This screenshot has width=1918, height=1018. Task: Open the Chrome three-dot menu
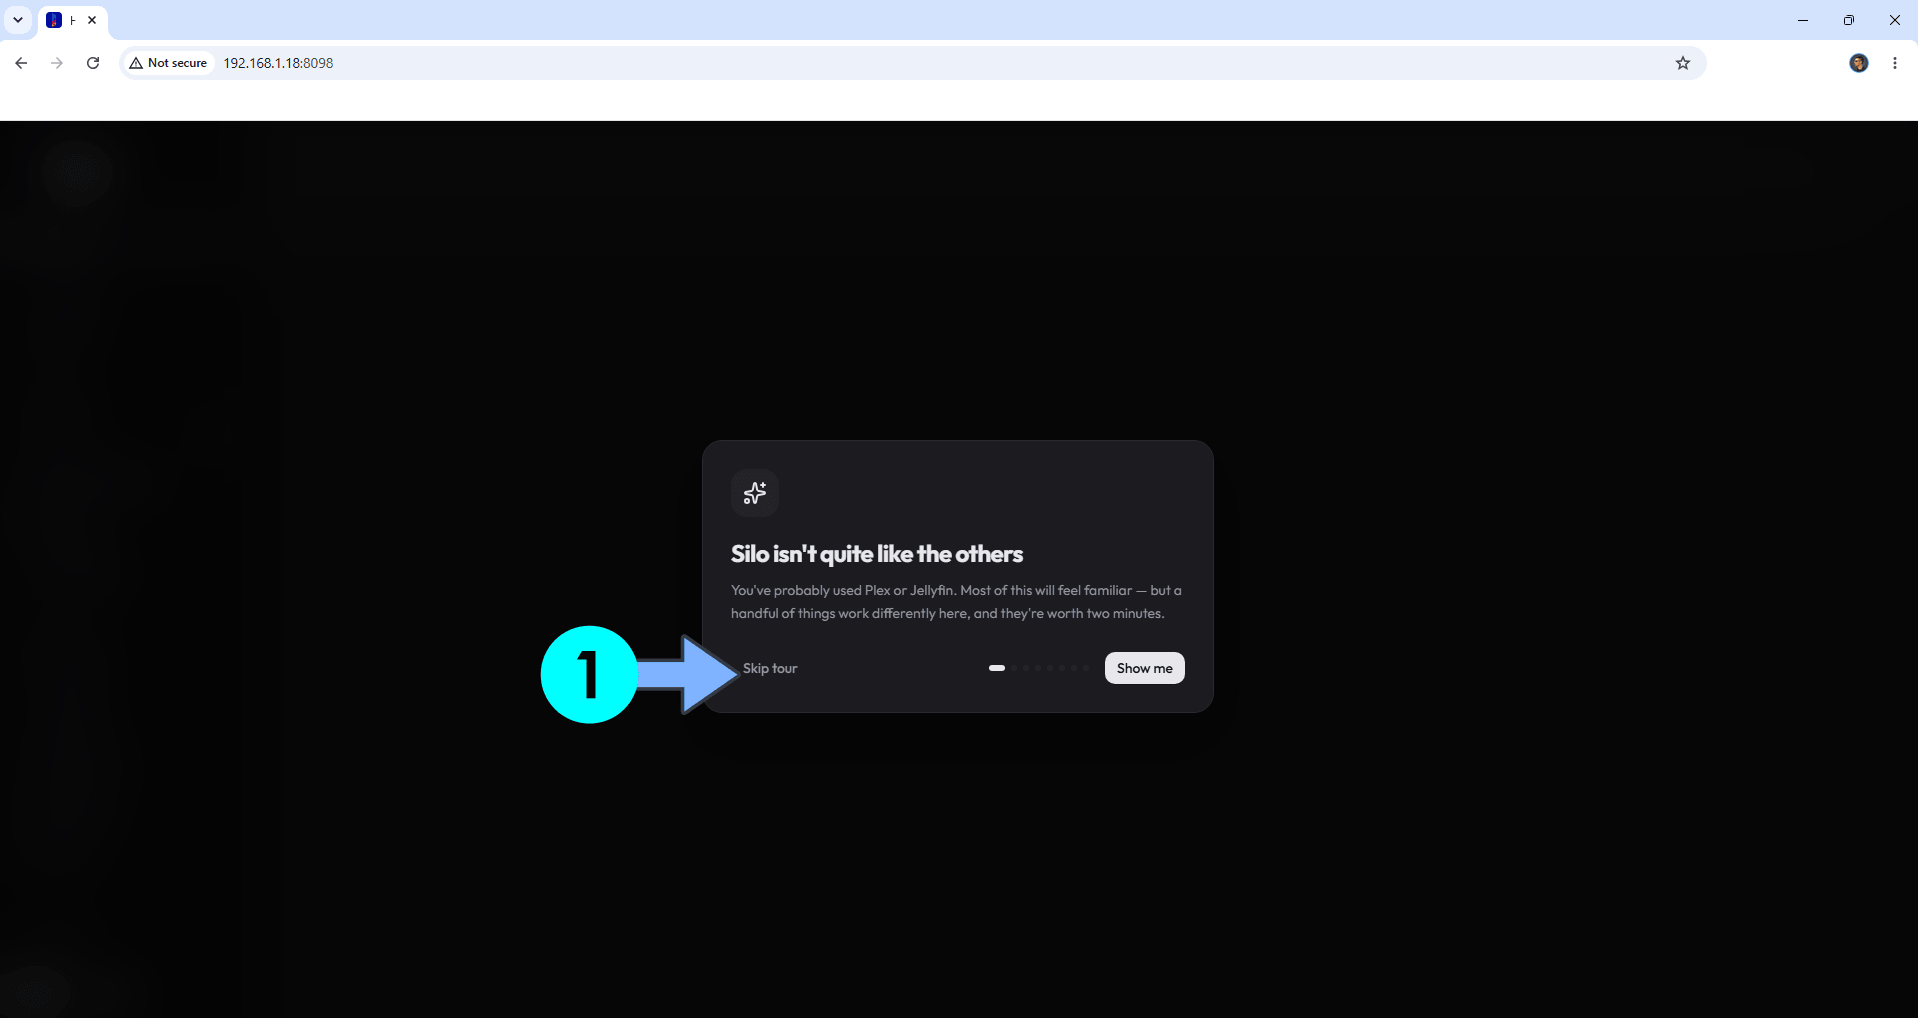click(x=1895, y=63)
